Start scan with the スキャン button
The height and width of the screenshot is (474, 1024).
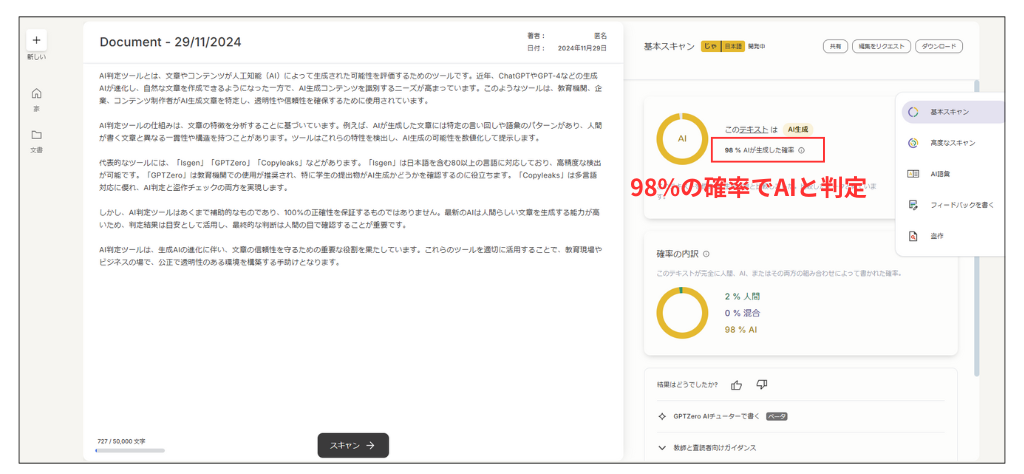click(353, 445)
